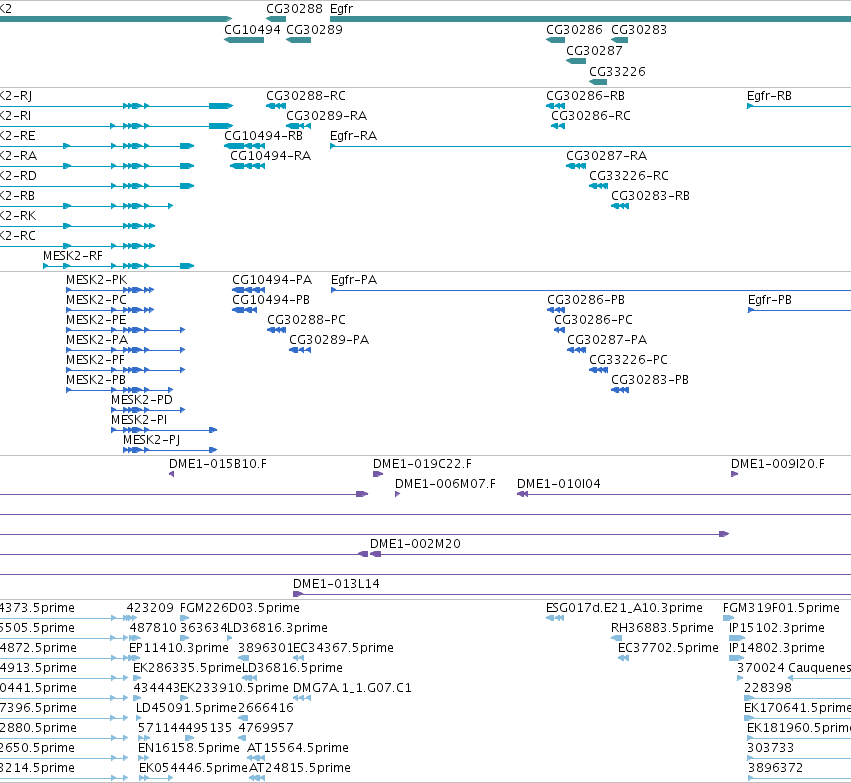Viewport: 851px width, 783px height.
Task: Select the MESK2-PA protein label
Action: 97,340
